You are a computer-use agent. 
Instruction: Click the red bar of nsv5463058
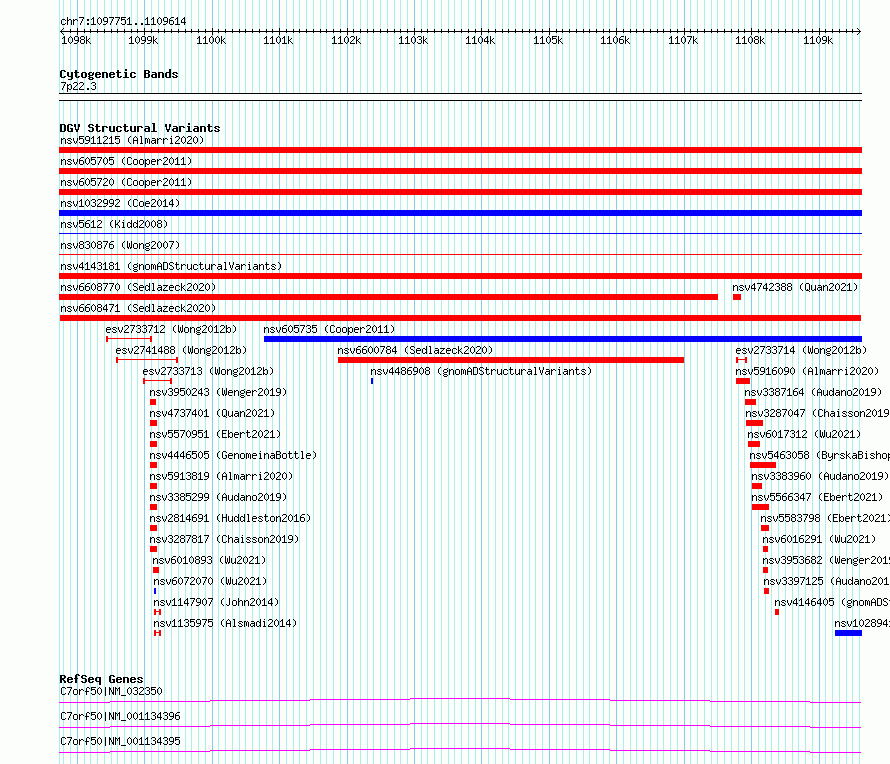click(763, 465)
